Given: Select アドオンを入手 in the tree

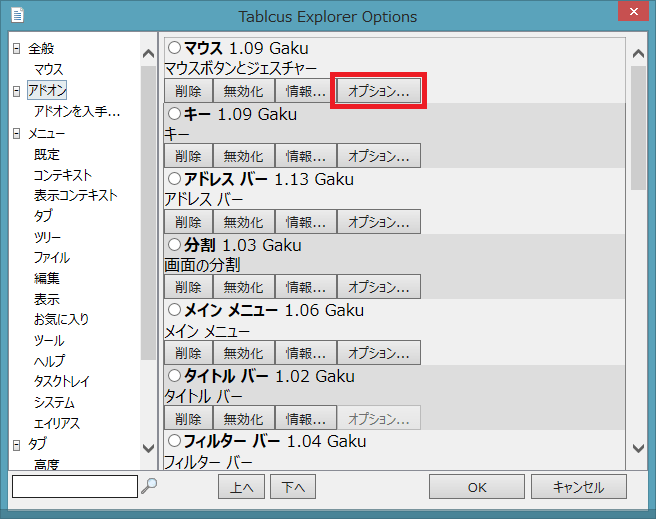Looking at the screenshot, I should point(77,112).
